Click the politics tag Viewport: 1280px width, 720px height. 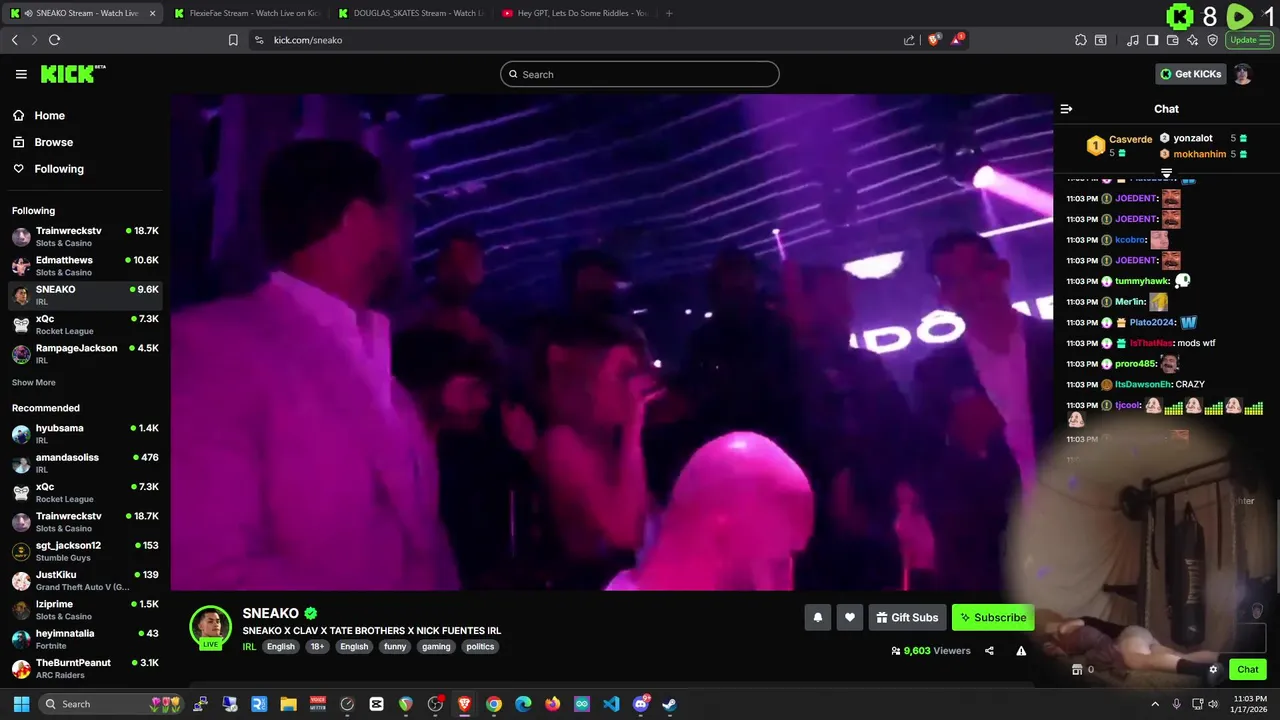[x=480, y=647]
